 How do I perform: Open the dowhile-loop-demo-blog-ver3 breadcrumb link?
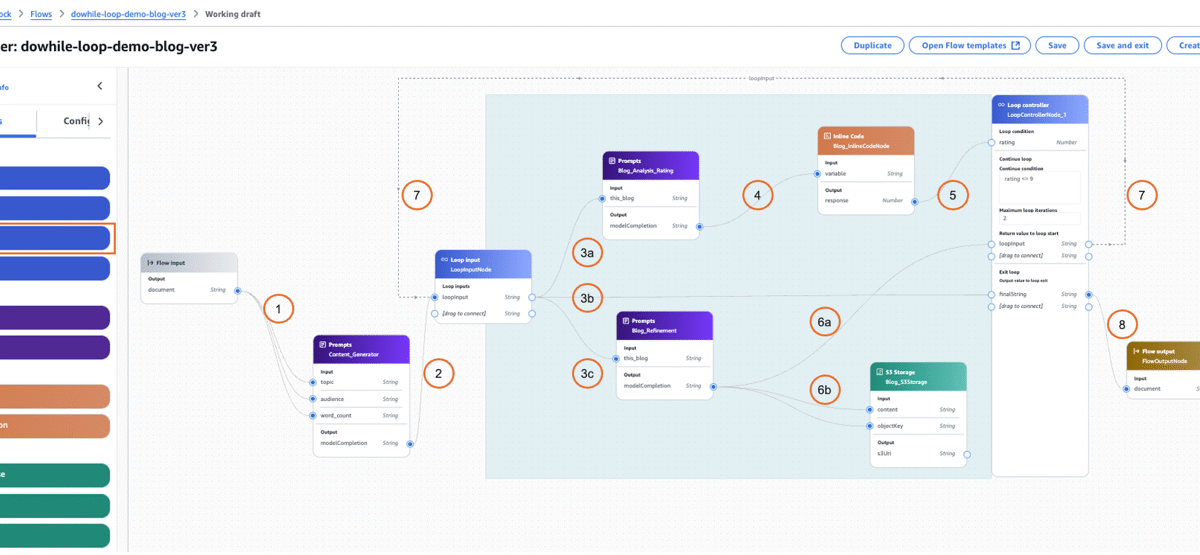coord(128,15)
